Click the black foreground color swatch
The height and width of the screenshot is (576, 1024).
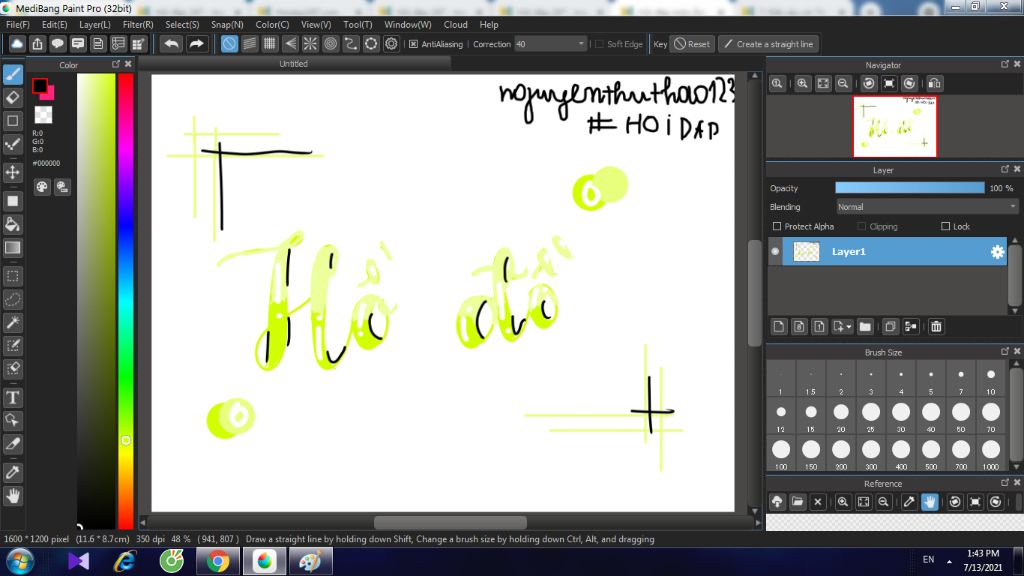pos(39,86)
